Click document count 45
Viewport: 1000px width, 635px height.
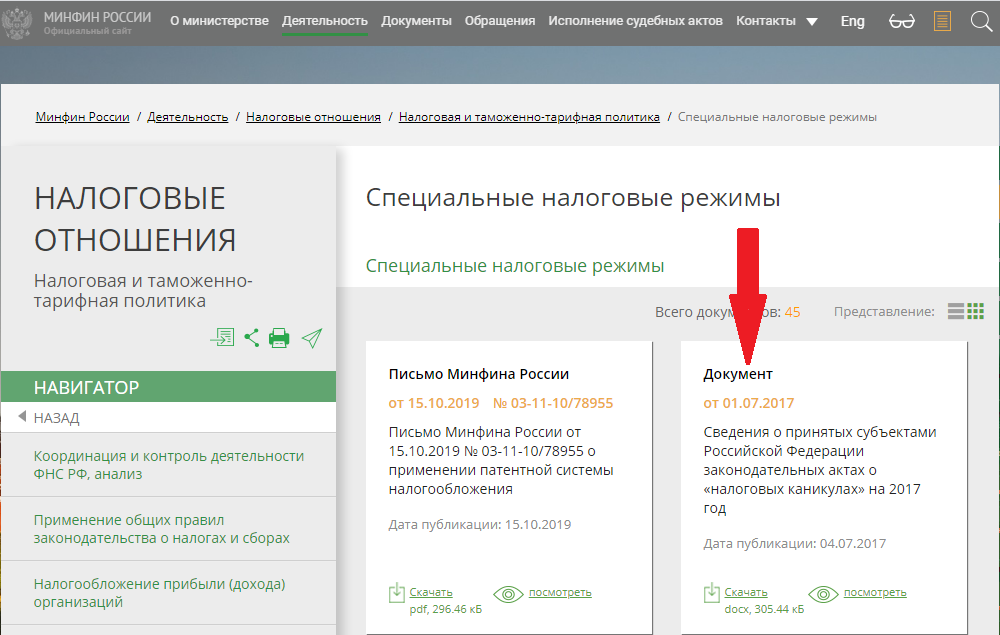(x=792, y=312)
